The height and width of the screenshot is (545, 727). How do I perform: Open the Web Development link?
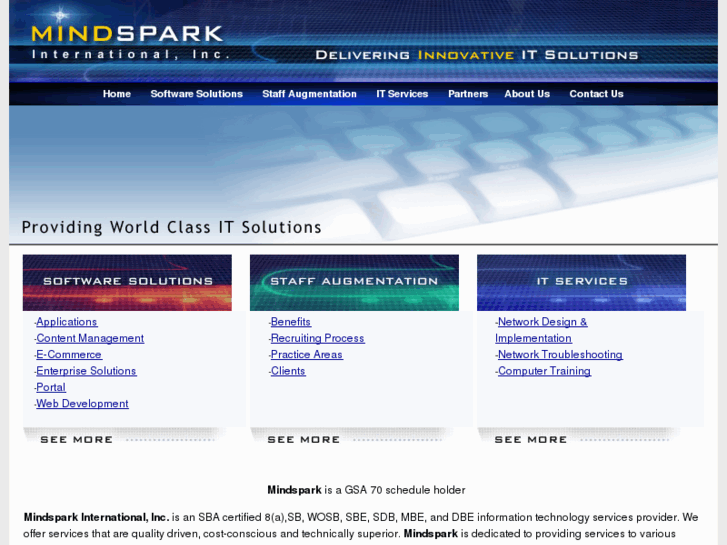coord(83,404)
